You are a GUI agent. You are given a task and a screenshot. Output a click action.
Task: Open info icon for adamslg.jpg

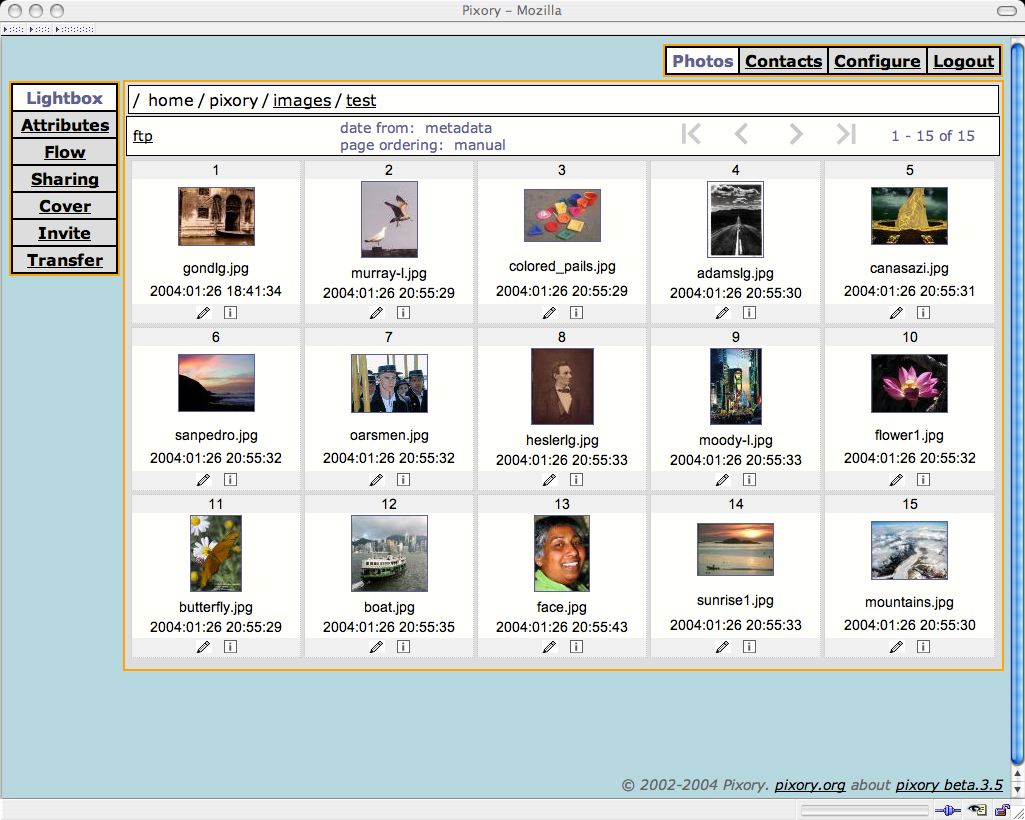[749, 313]
